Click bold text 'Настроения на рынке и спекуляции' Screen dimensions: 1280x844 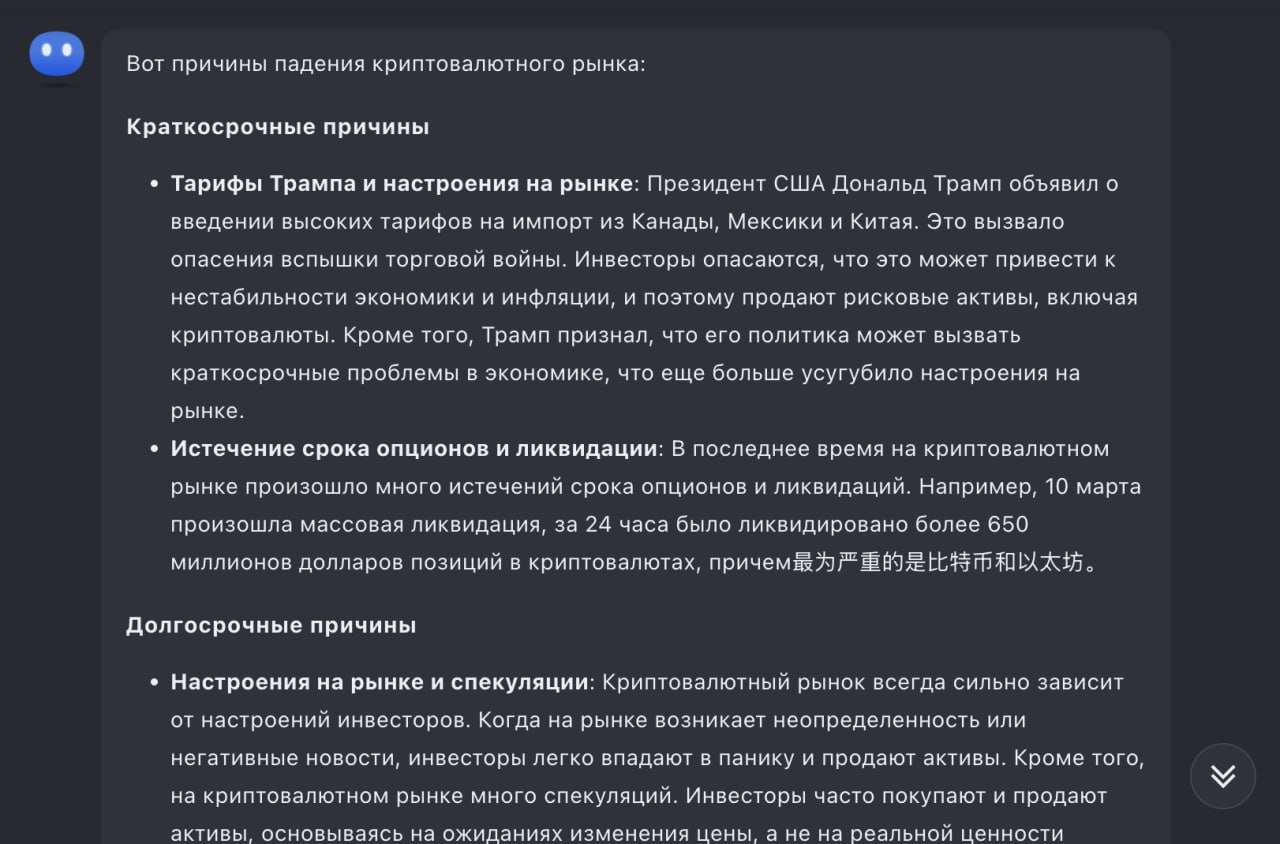tap(379, 682)
